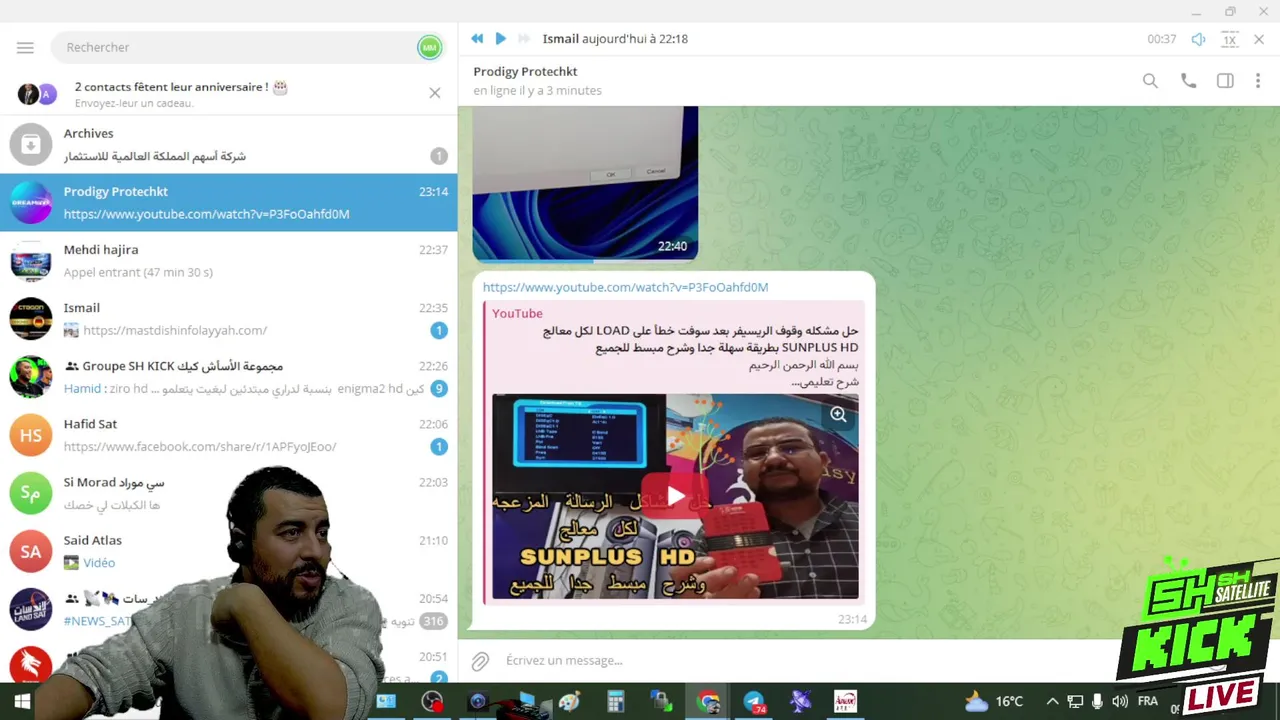Image resolution: width=1280 pixels, height=720 pixels.
Task: Open the Mehdi hajira chat
Action: point(228,260)
